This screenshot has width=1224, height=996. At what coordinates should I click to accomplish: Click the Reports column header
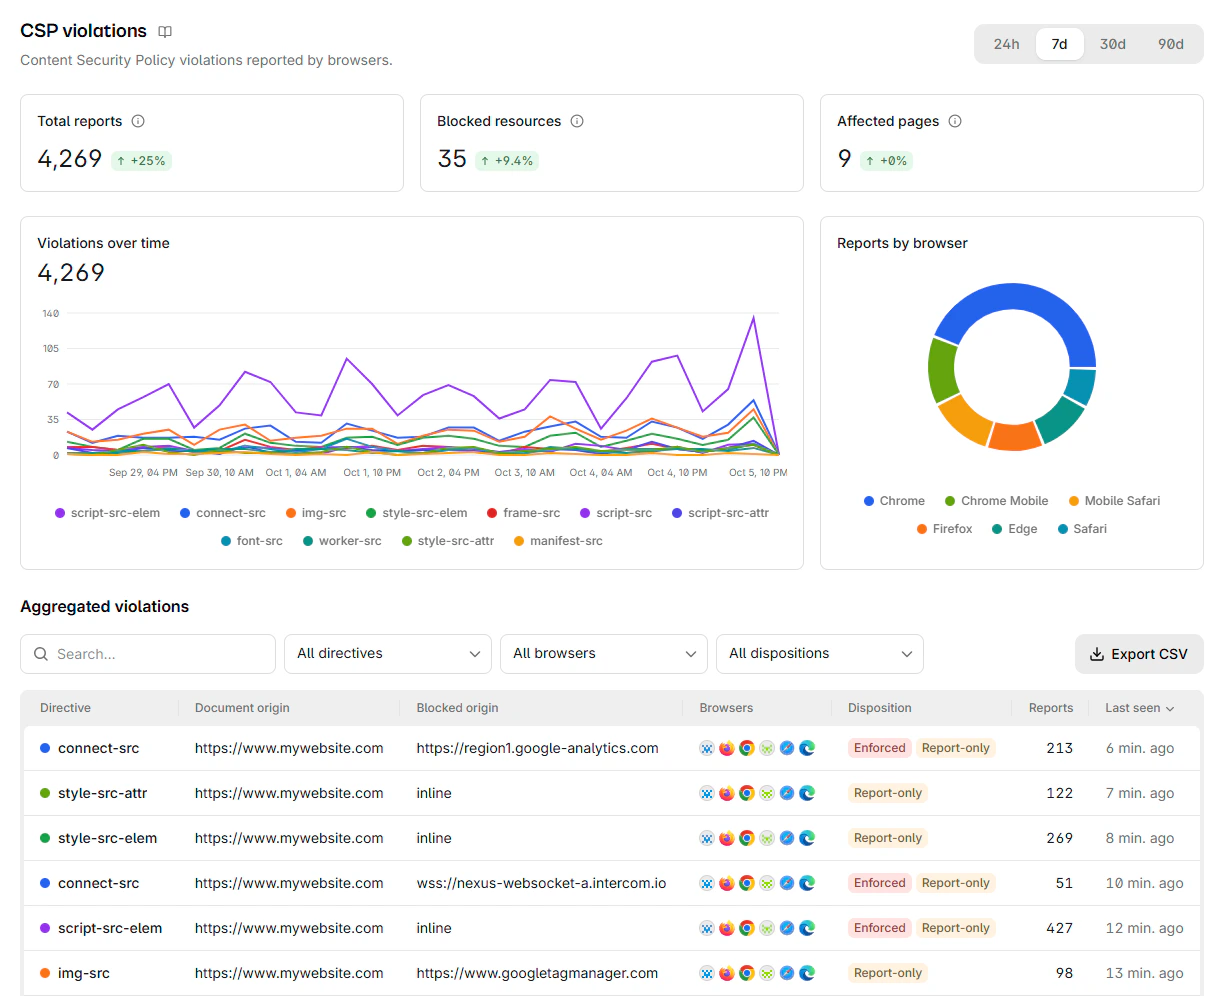1050,708
